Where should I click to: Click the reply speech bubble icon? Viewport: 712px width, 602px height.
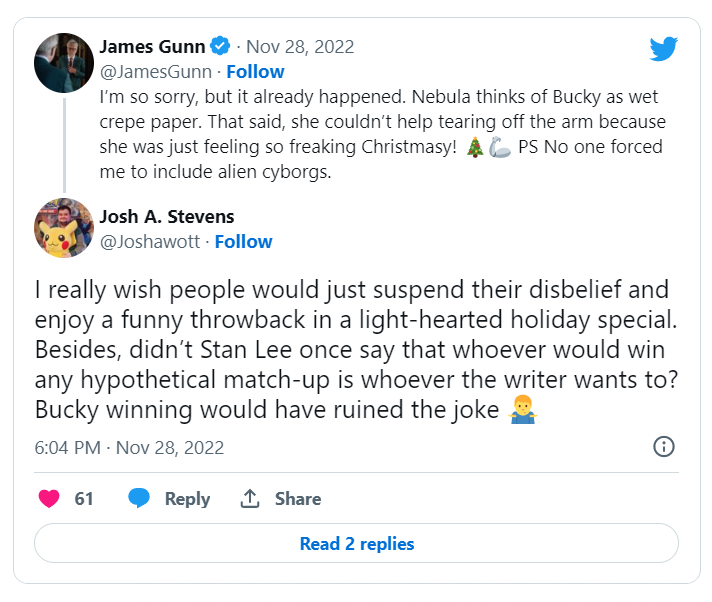click(140, 498)
